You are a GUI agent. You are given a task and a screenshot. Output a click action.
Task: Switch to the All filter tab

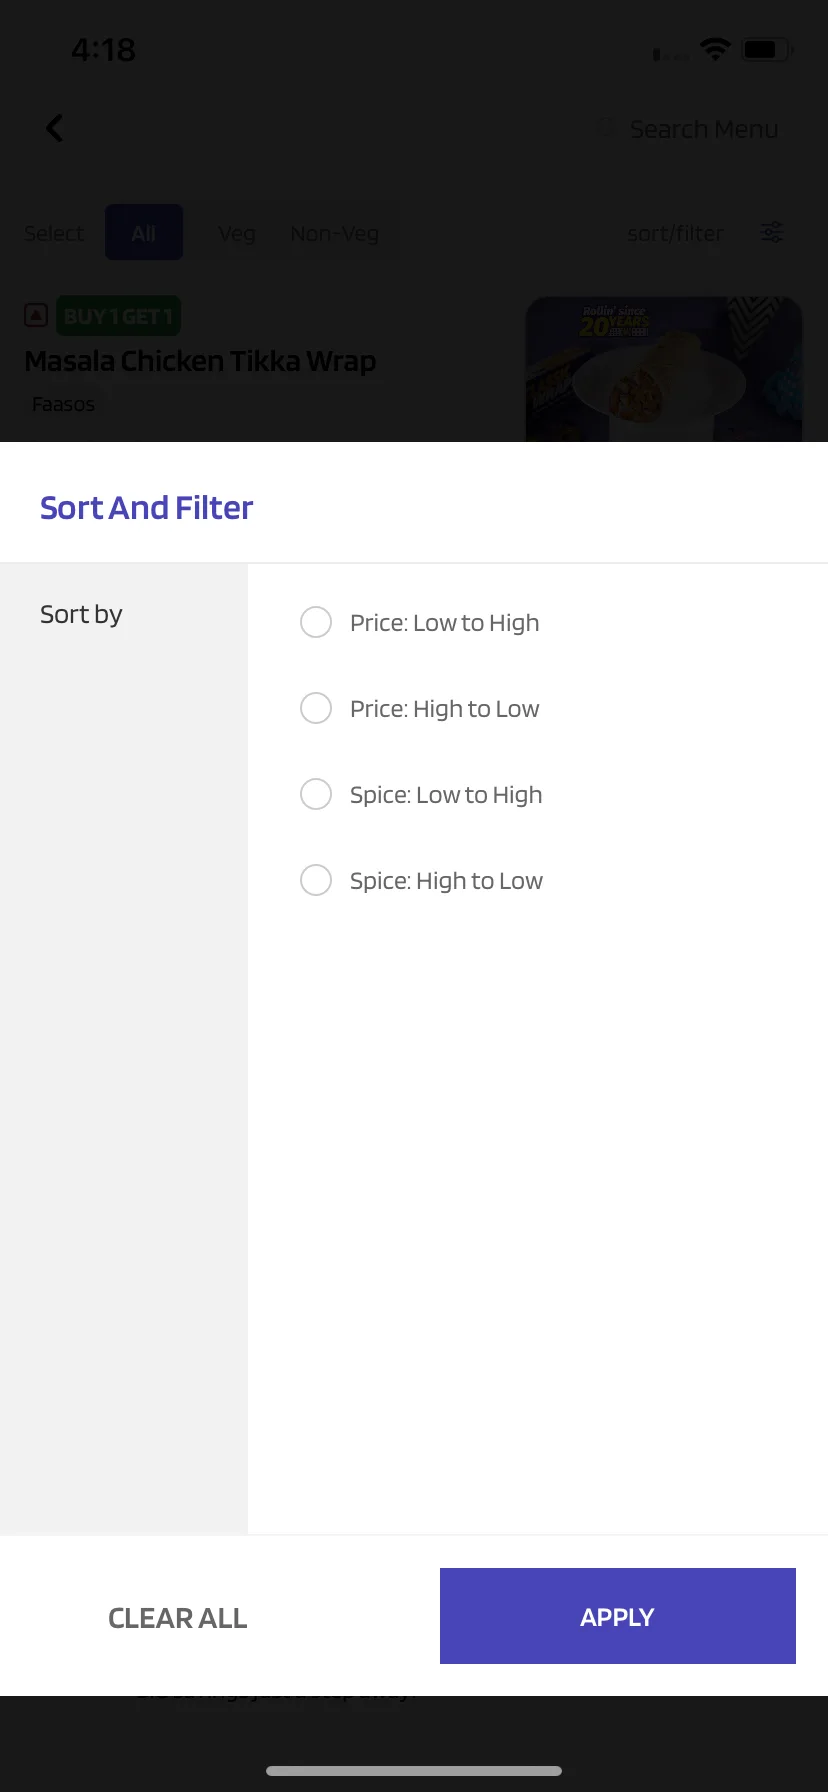tap(144, 232)
